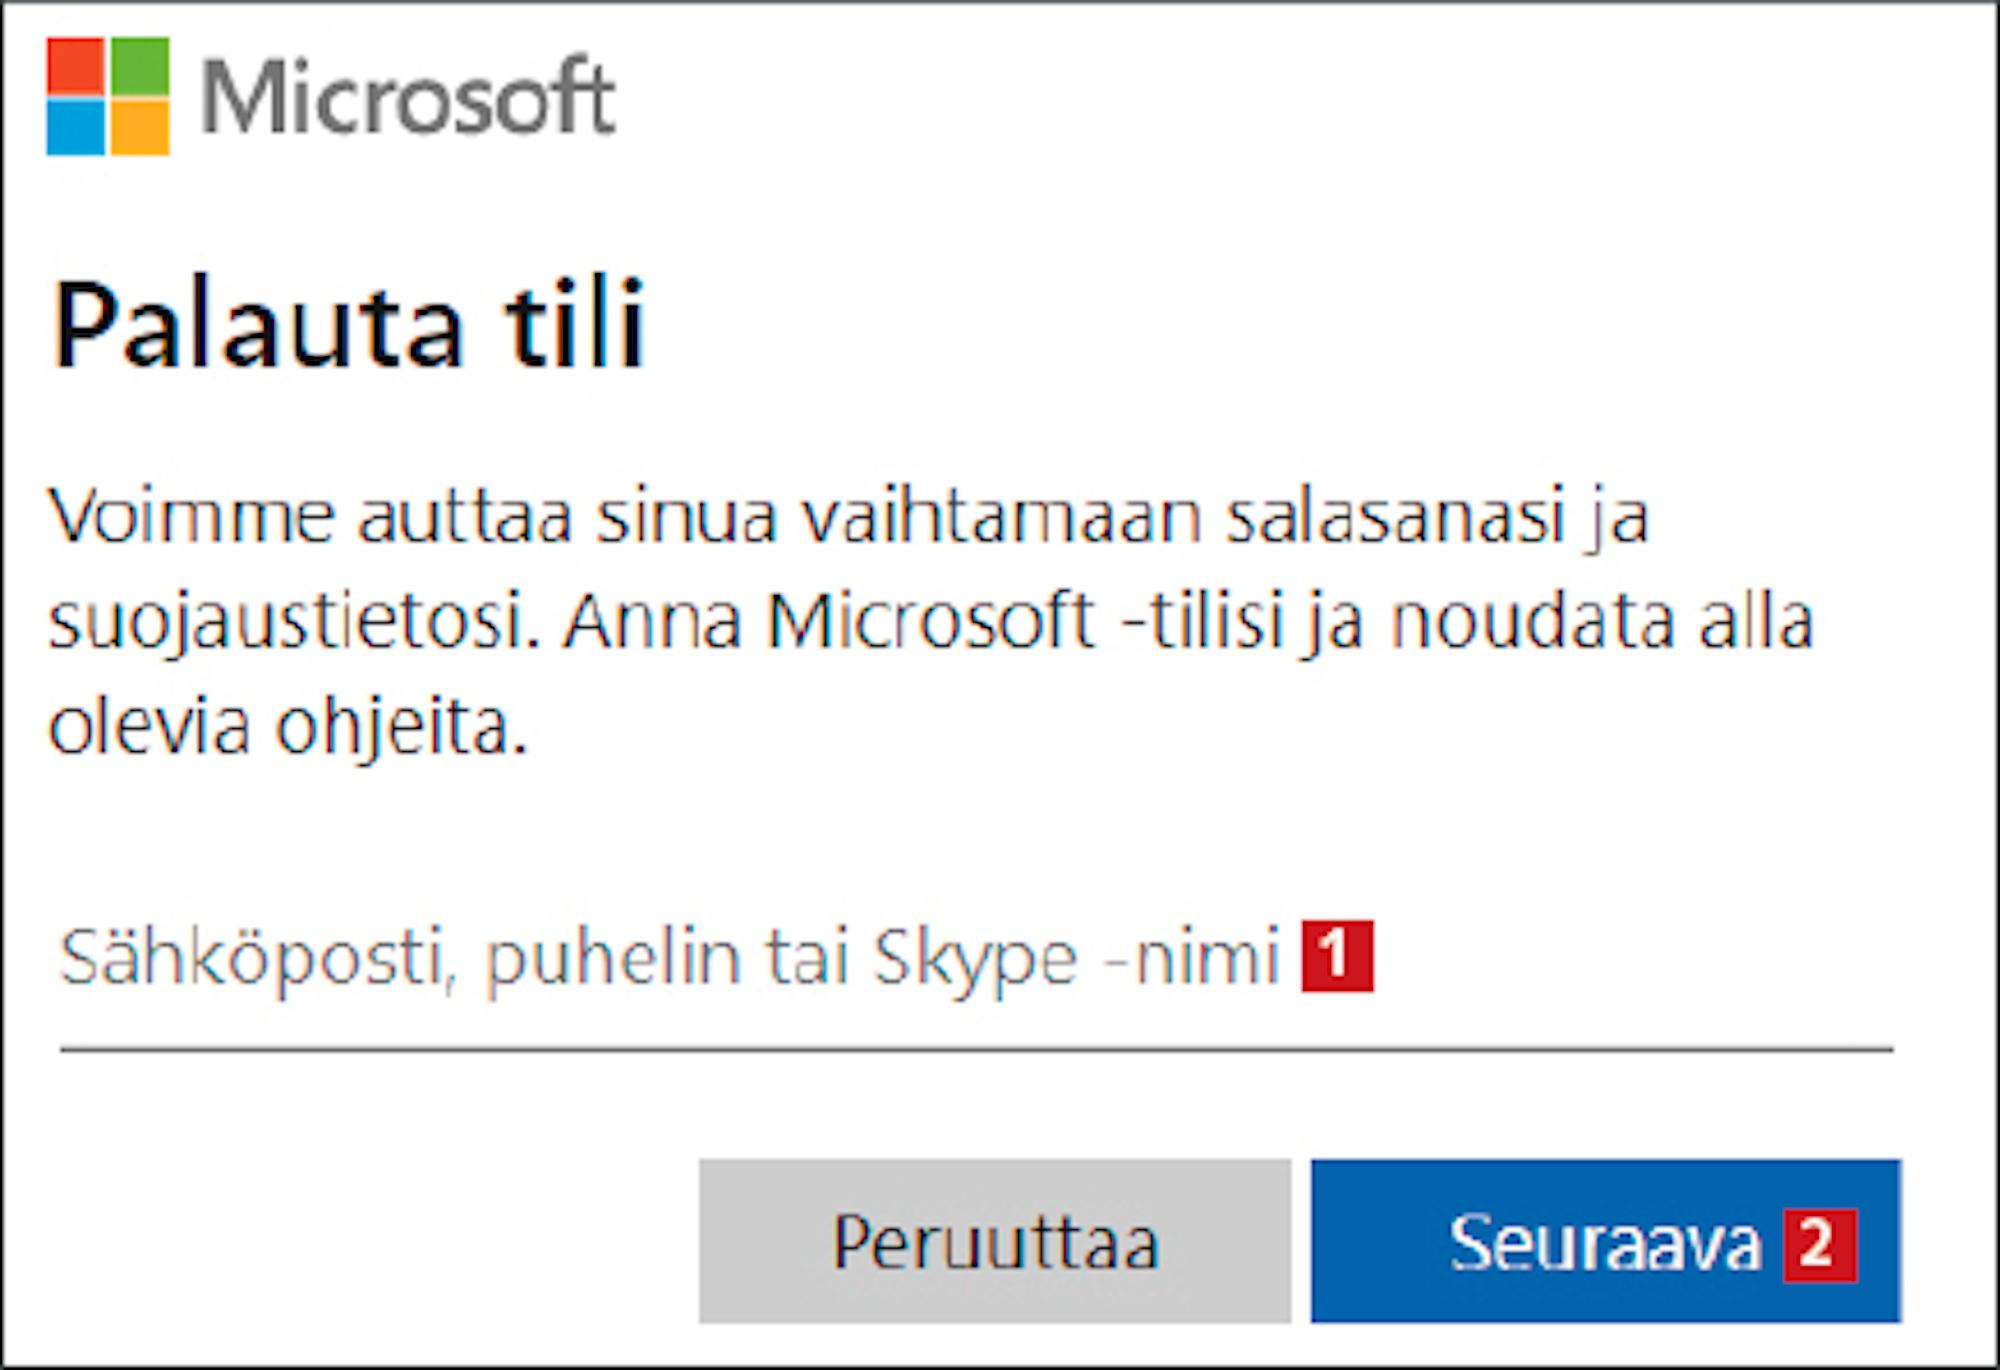Click the red badge numbered 1
Image resolution: width=2000 pixels, height=1370 pixels.
[x=1337, y=957]
